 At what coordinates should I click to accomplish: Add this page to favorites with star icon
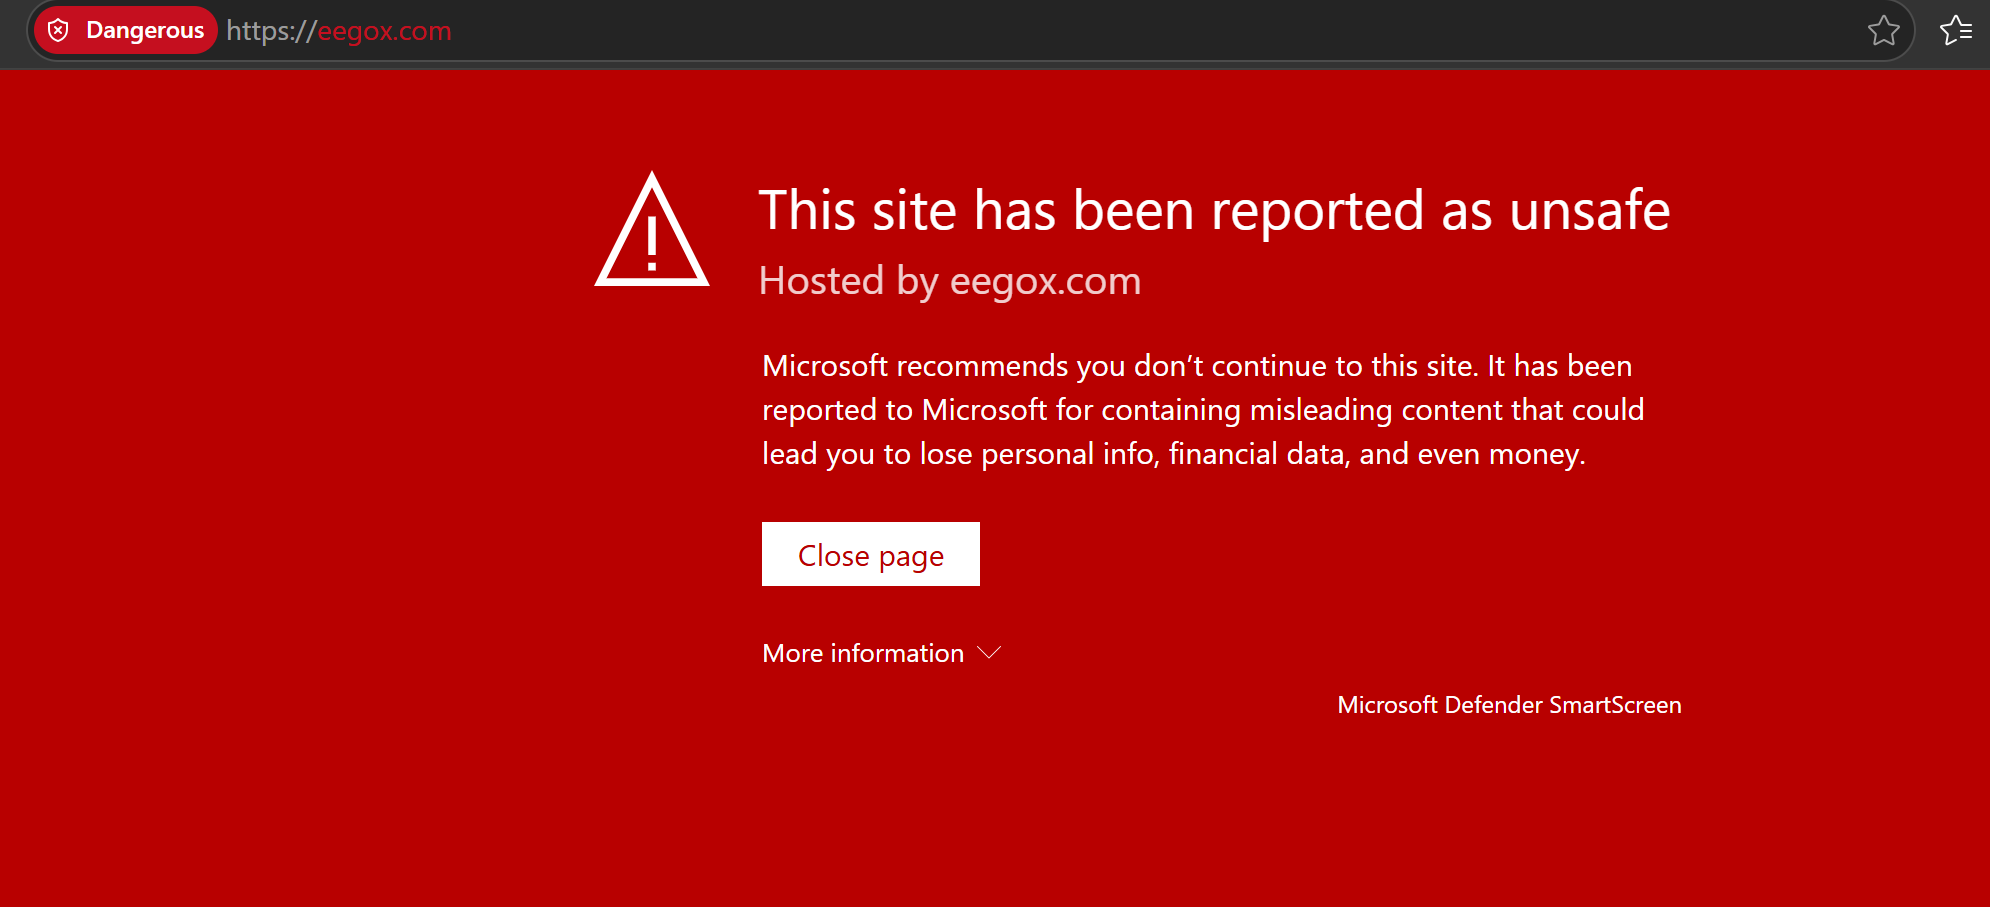[1883, 31]
